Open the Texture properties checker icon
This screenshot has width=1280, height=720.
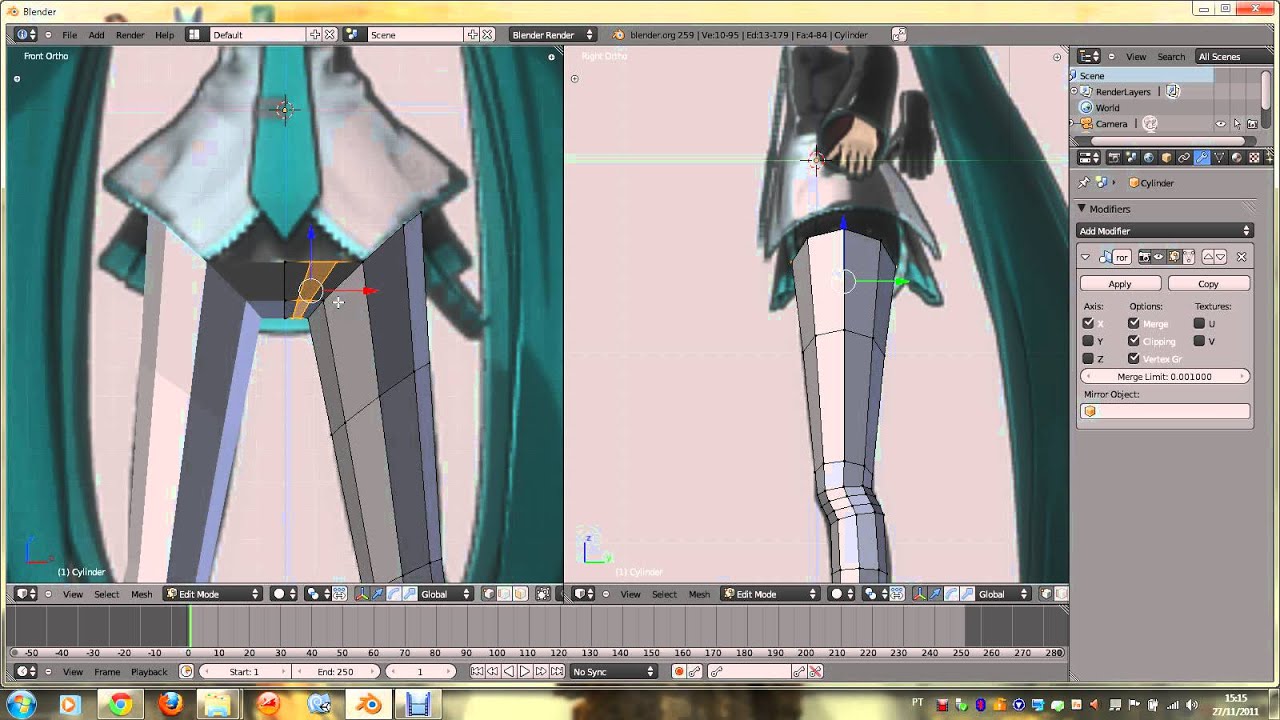pyautogui.click(x=1254, y=158)
